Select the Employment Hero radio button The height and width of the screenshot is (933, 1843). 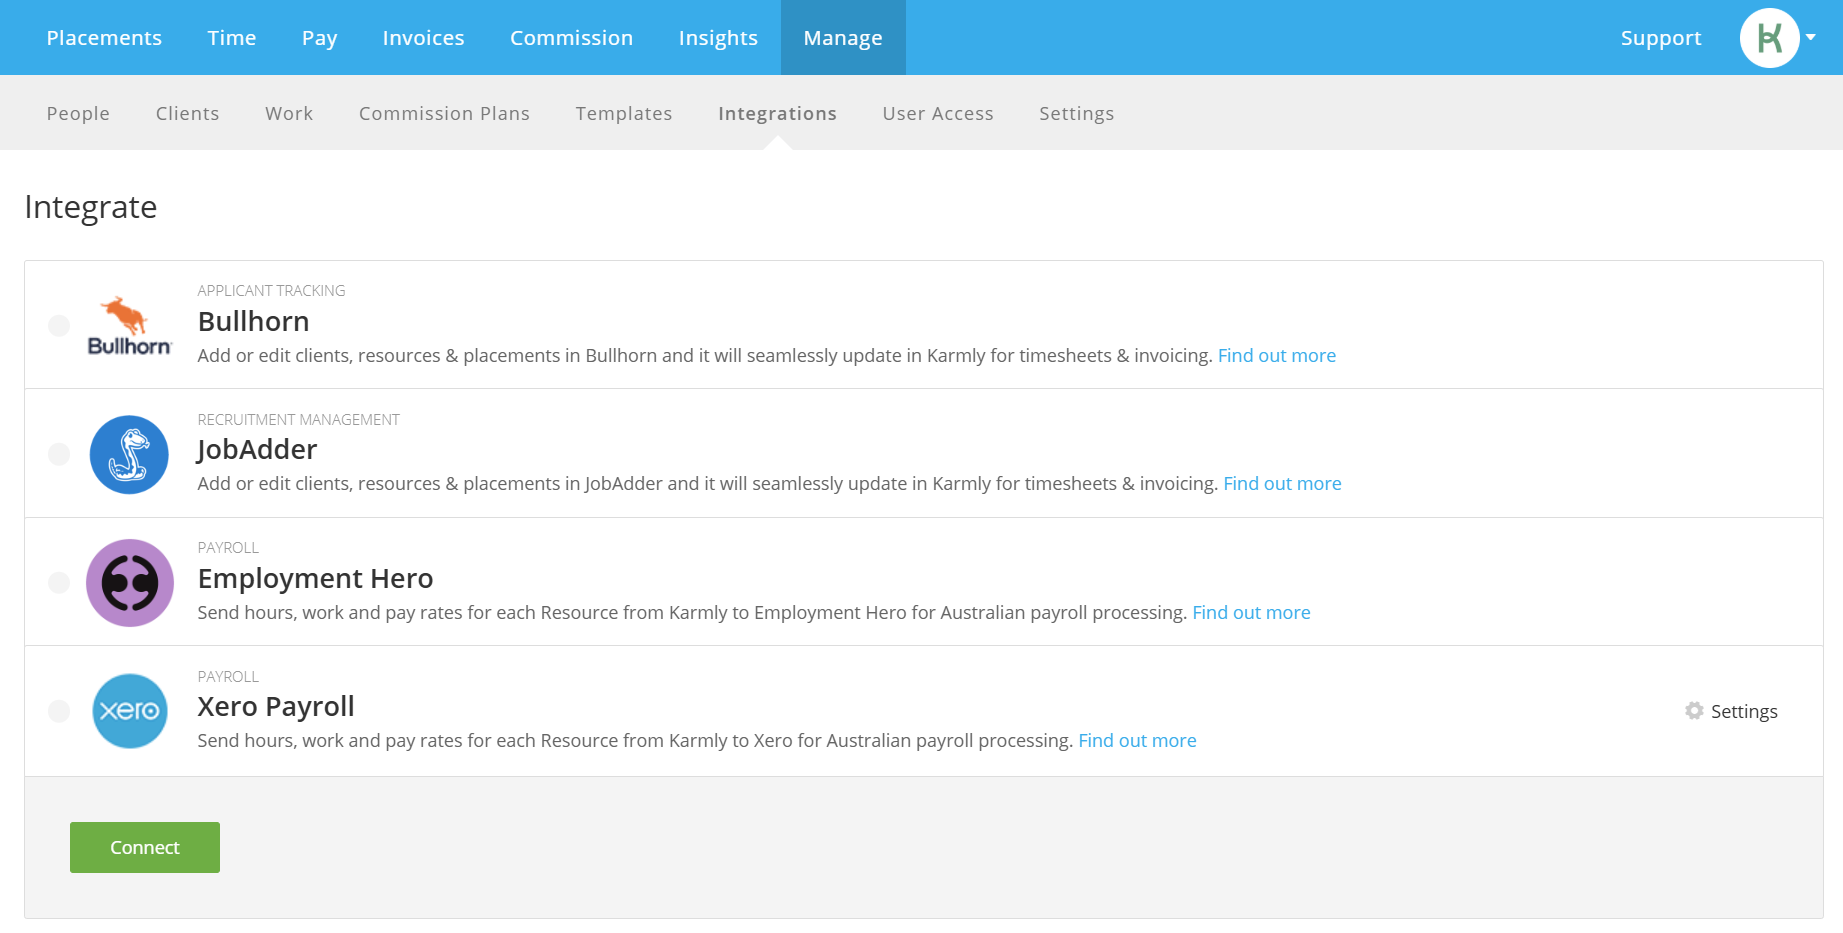point(59,583)
